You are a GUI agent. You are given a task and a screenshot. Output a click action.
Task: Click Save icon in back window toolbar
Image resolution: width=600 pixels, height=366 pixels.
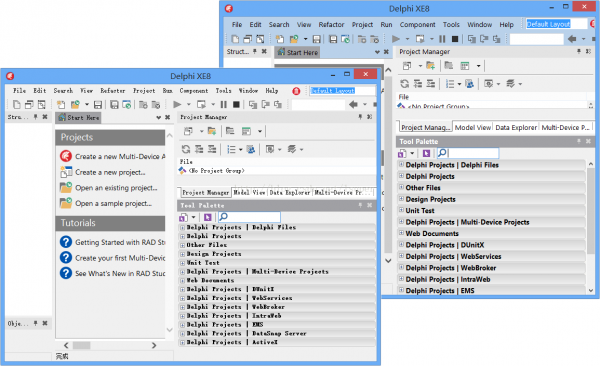point(316,39)
